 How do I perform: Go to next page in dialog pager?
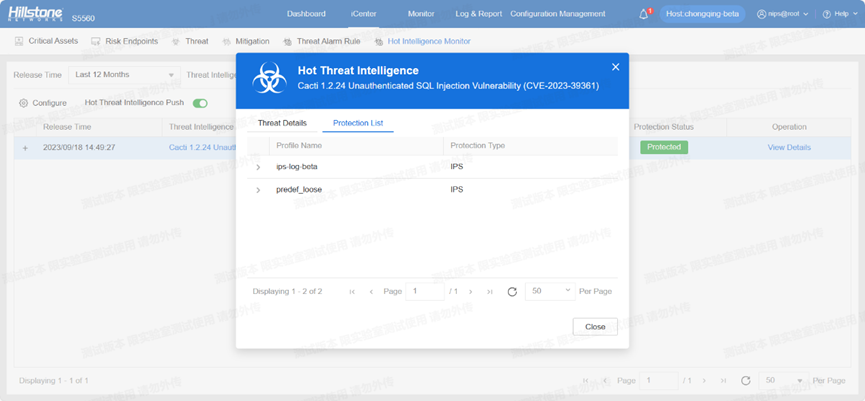point(471,292)
